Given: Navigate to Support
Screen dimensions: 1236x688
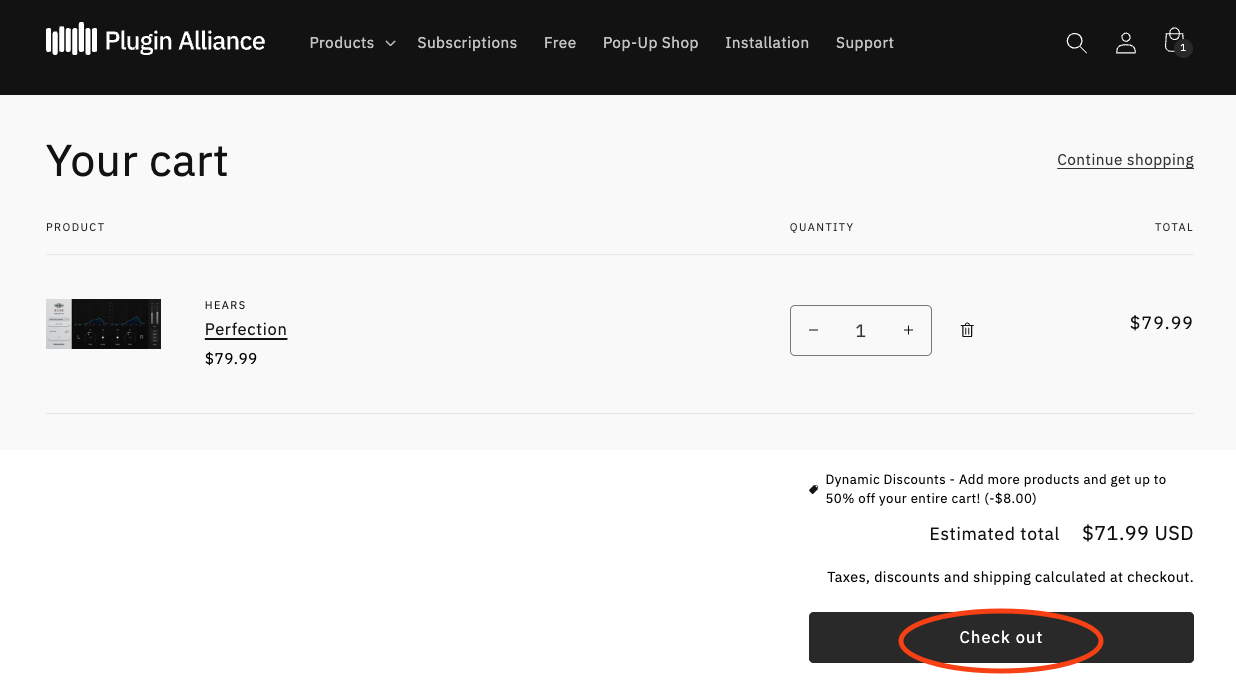Looking at the screenshot, I should (864, 43).
